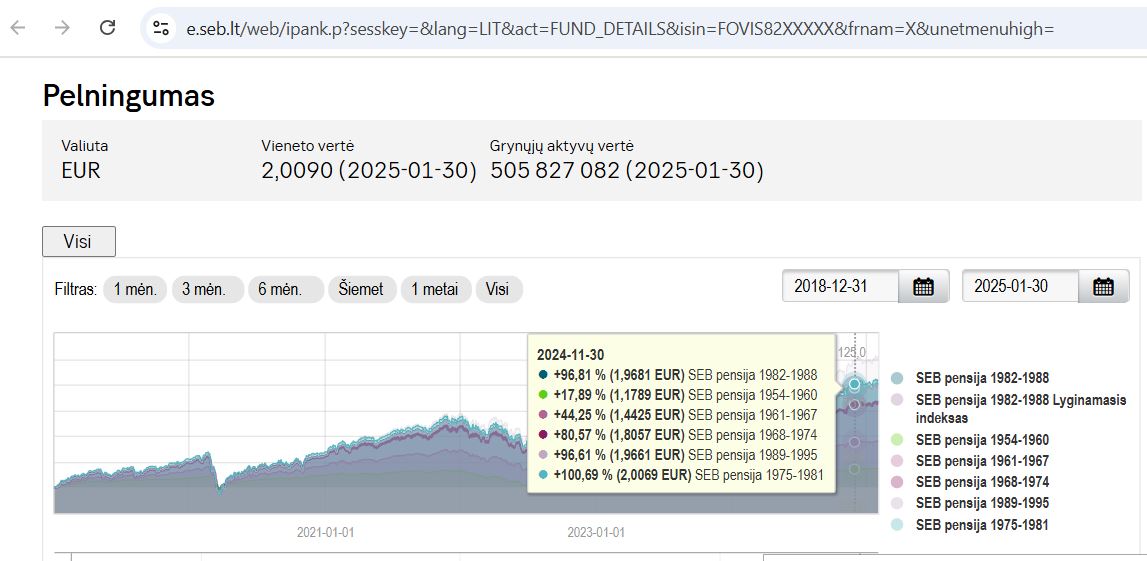Reload the page with the refresh icon
The width and height of the screenshot is (1147, 561).
[108, 28]
